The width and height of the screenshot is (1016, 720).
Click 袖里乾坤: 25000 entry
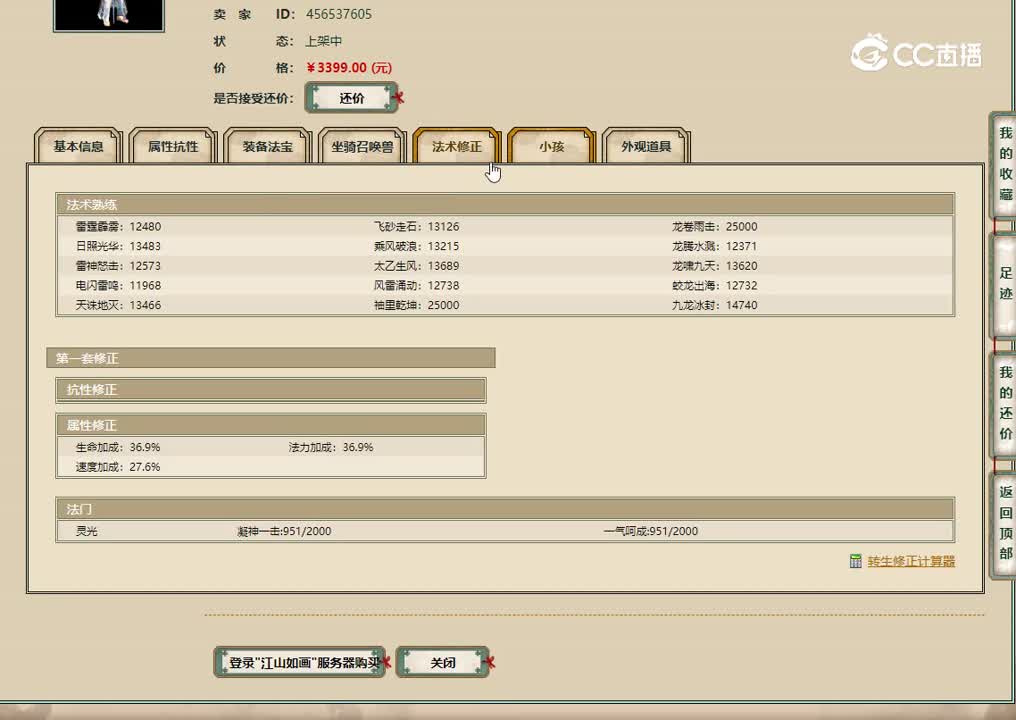click(x=416, y=305)
